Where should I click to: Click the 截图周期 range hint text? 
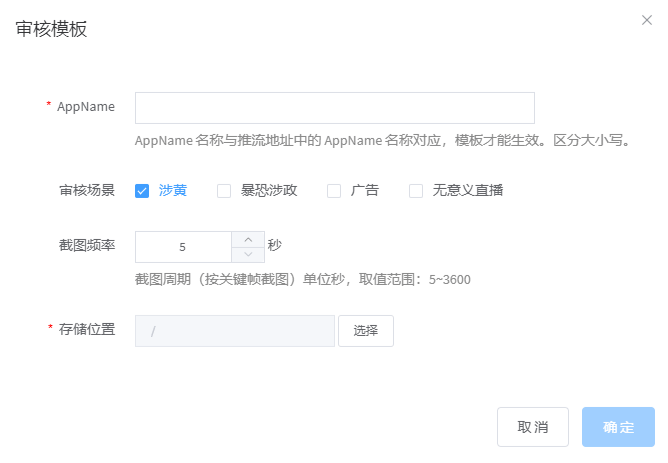[x=302, y=279]
